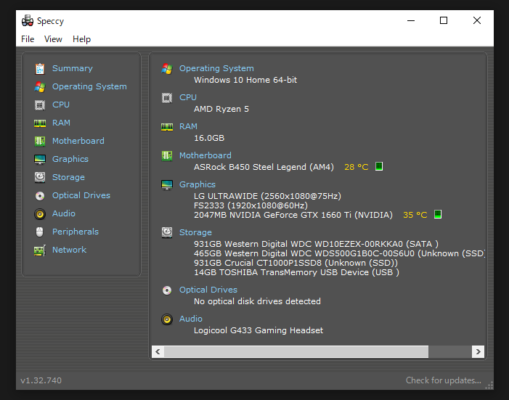
Task: Click the left arrow of the horizontal scrollbar
Action: coord(158,352)
